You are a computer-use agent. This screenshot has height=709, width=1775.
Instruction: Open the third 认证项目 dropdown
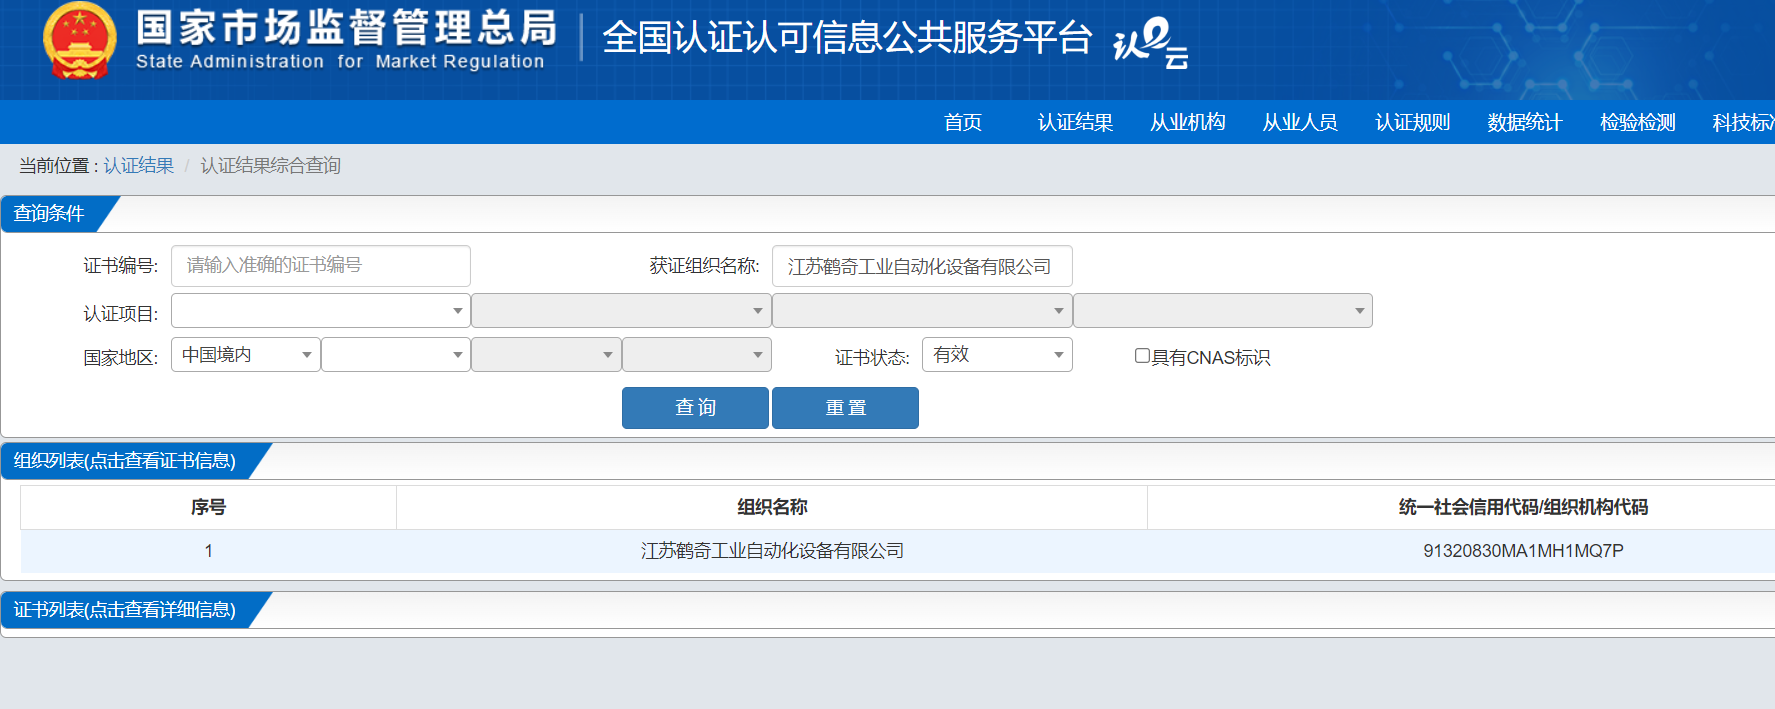pos(922,311)
